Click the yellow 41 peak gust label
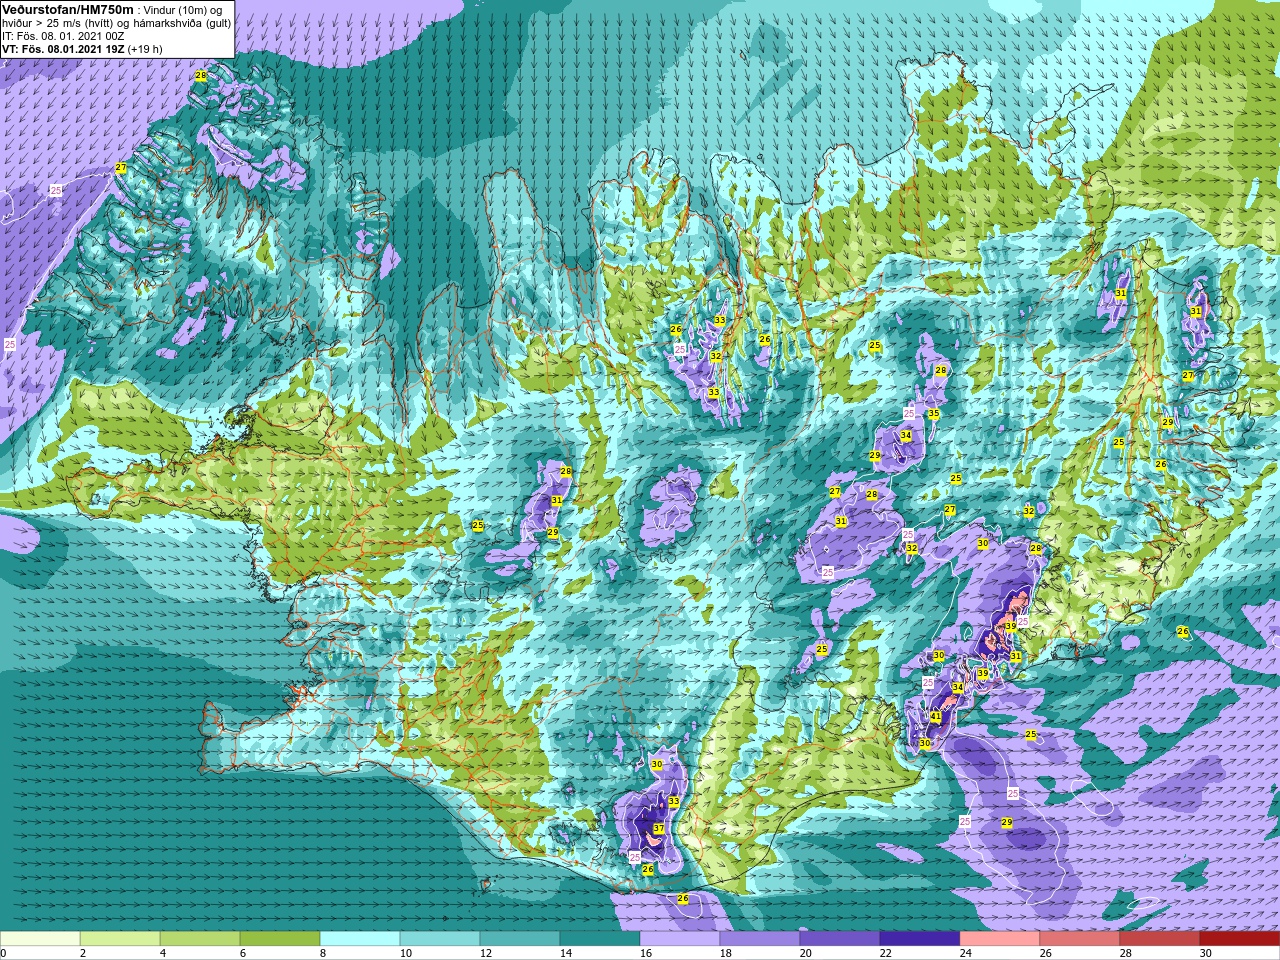Image resolution: width=1280 pixels, height=960 pixels. [x=936, y=717]
